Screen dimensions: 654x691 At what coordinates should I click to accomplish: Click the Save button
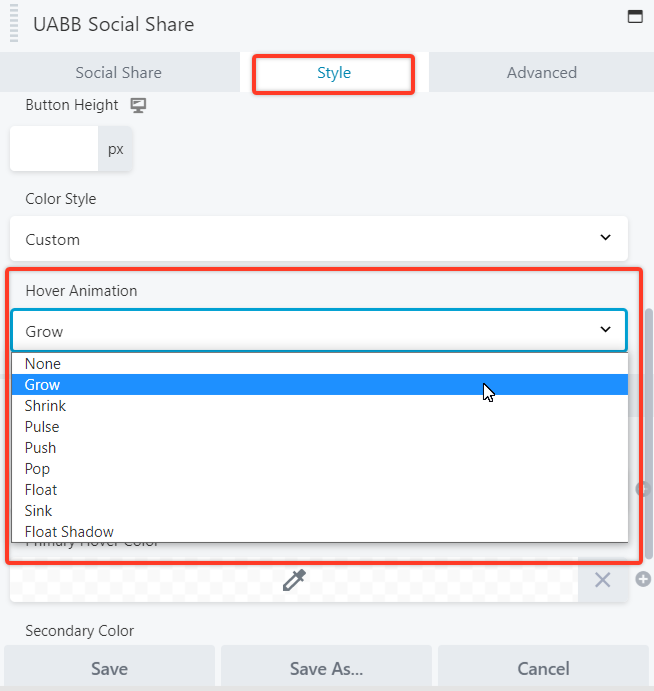tap(109, 668)
